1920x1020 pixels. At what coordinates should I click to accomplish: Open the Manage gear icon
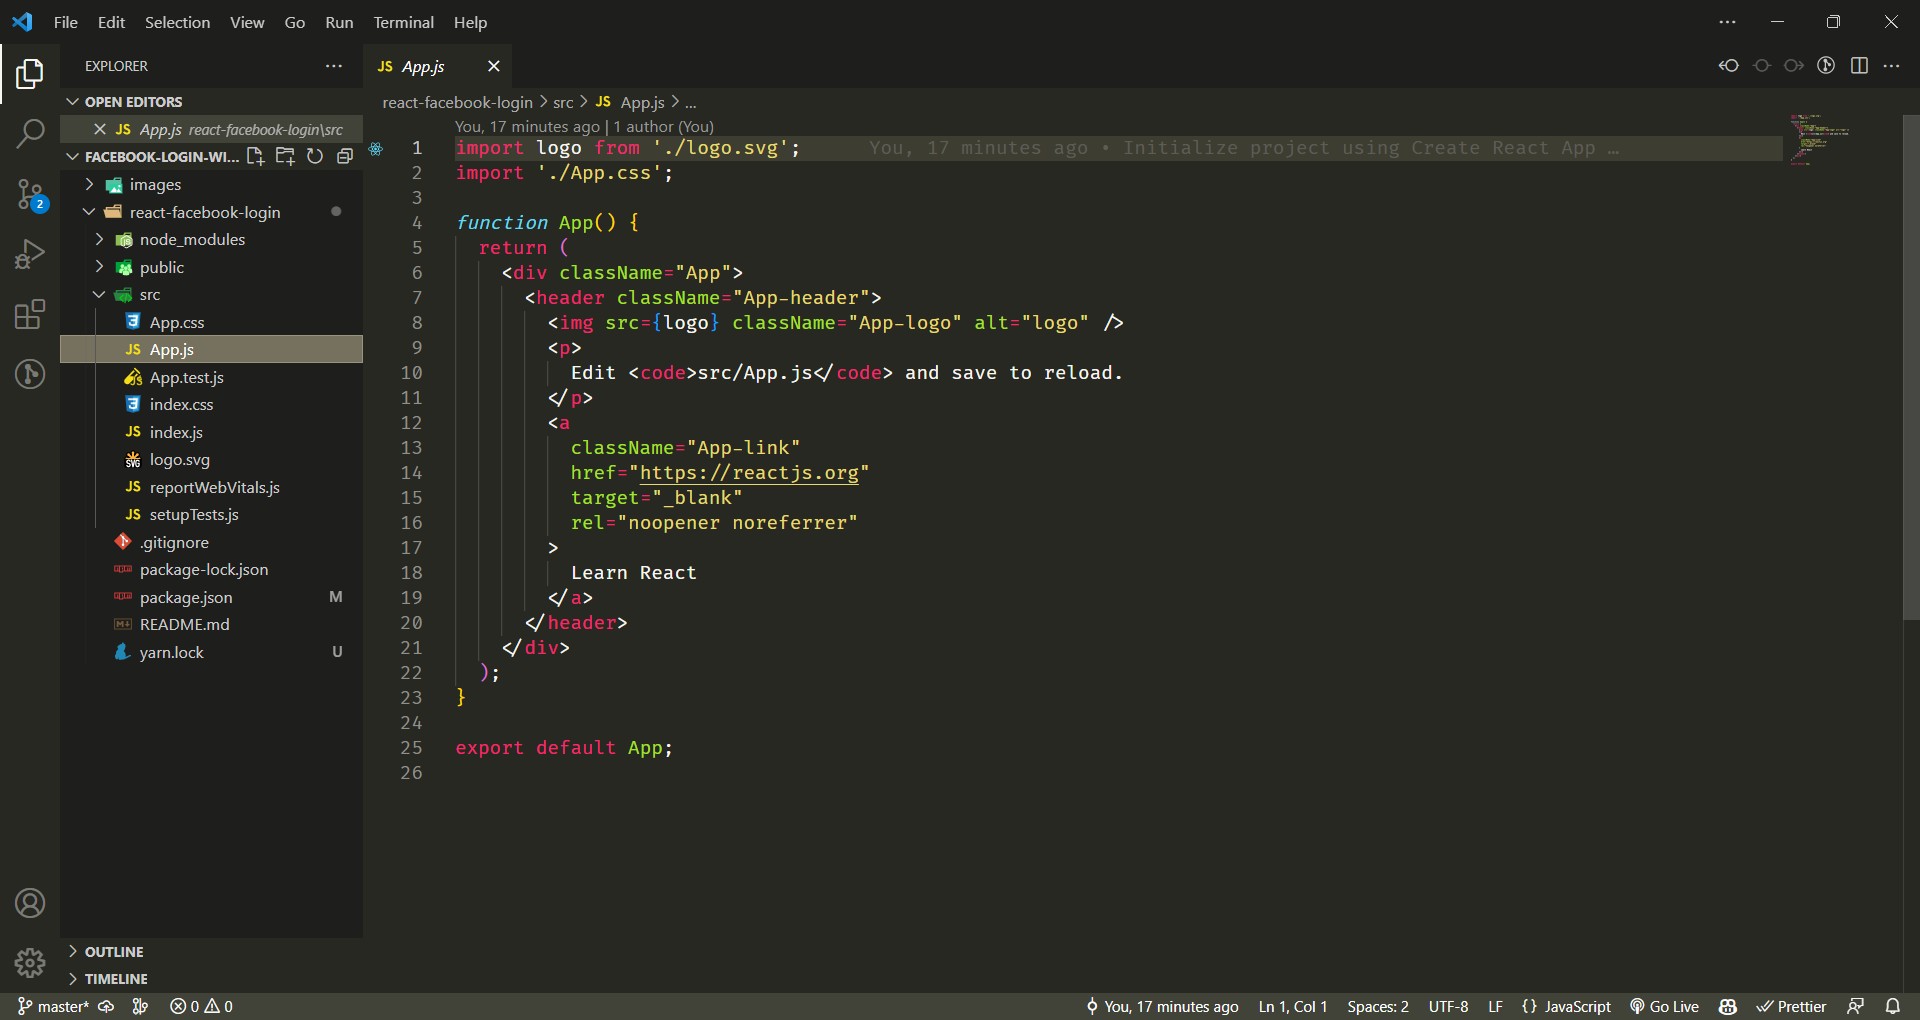click(x=30, y=963)
